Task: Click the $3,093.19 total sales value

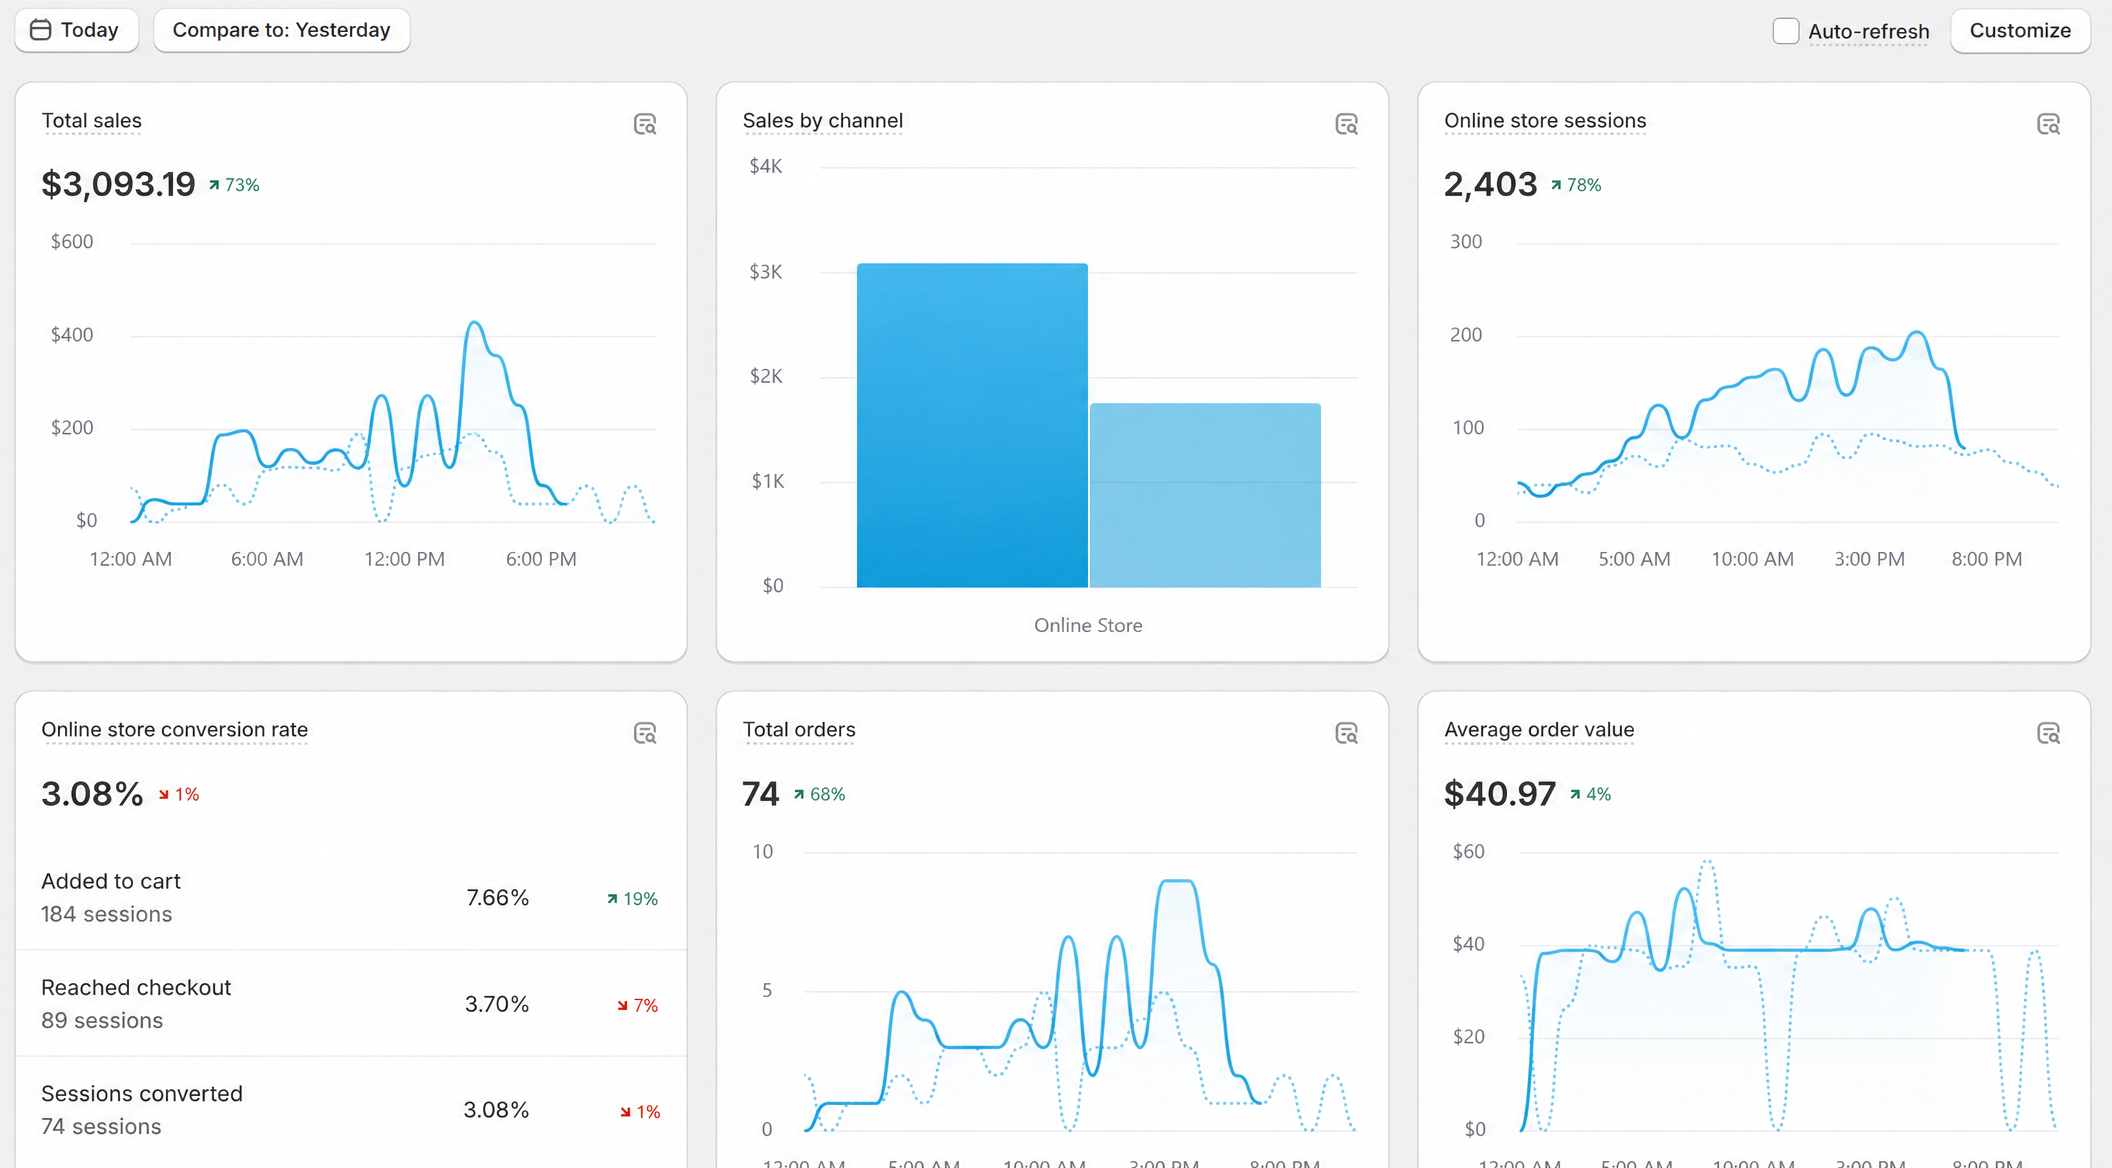Action: pos(118,184)
